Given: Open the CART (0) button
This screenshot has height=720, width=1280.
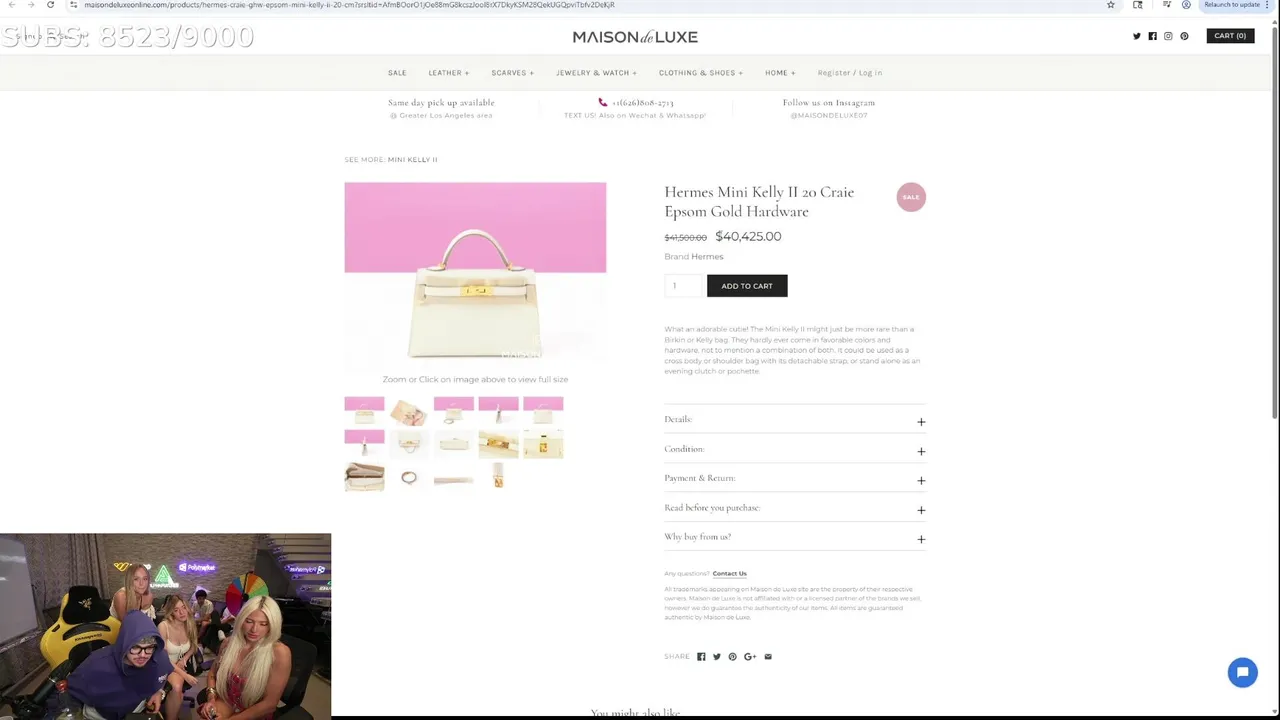Looking at the screenshot, I should [1230, 36].
